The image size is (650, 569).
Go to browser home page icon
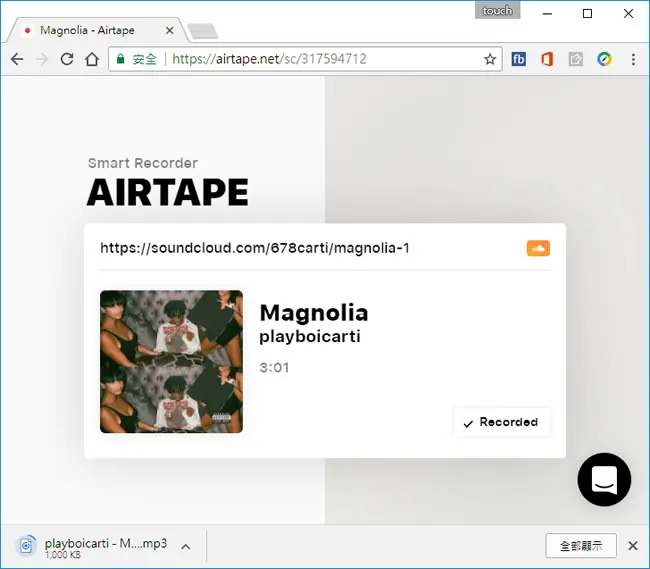tap(92, 59)
